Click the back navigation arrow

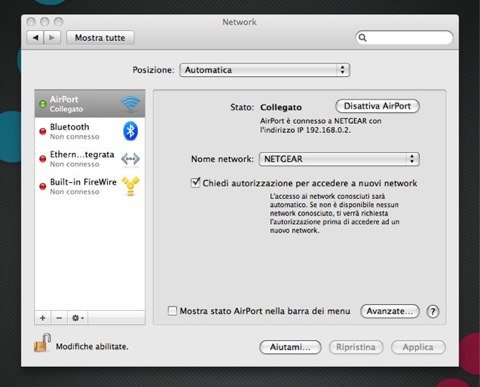tap(35, 38)
